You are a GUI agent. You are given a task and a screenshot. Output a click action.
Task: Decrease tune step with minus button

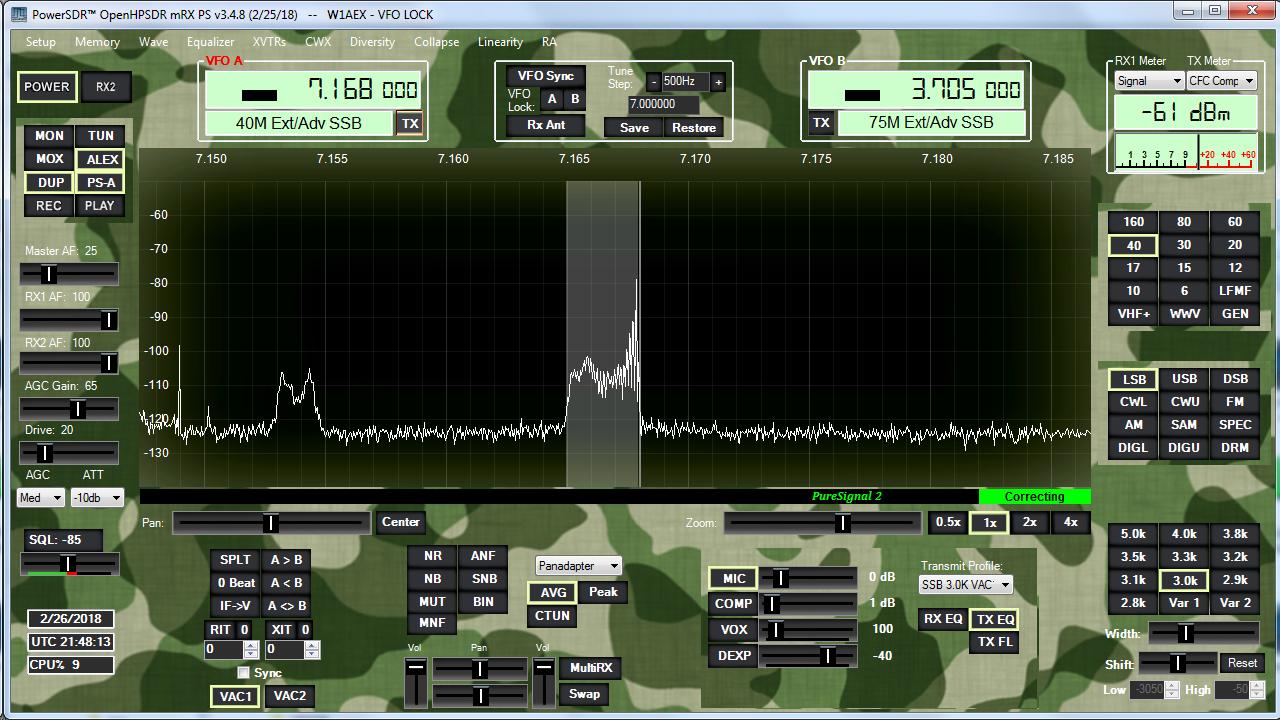pos(654,82)
